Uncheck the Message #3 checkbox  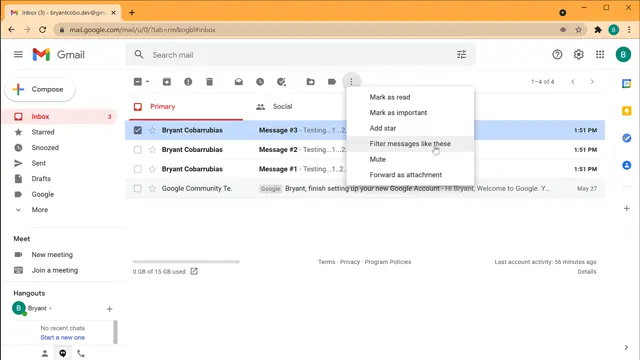click(x=138, y=130)
